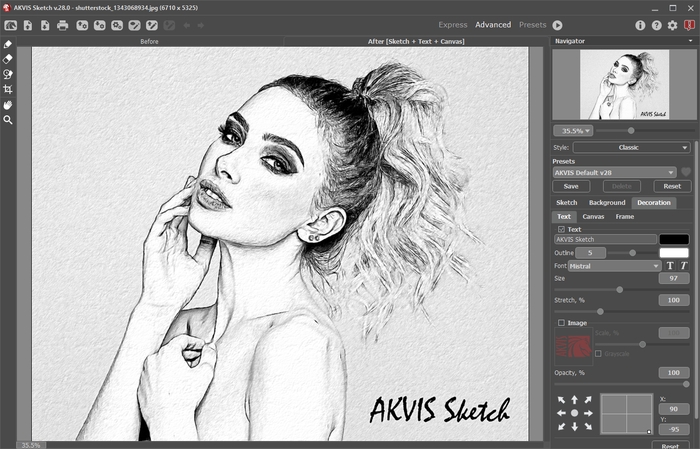This screenshot has height=449, width=700.
Task: Load guiding lines with the arrow-pencil icon
Action: click(152, 25)
